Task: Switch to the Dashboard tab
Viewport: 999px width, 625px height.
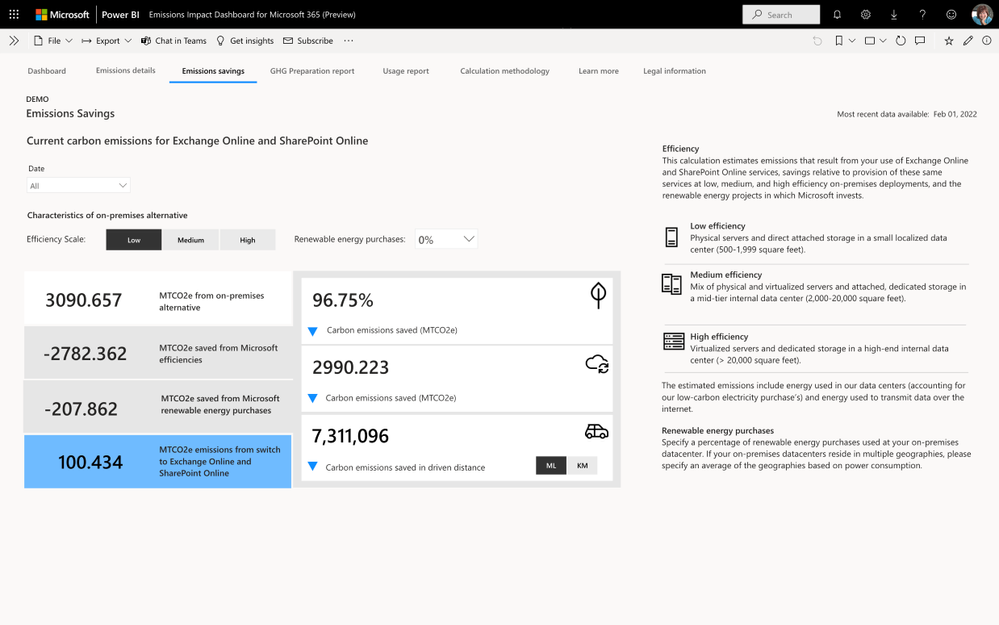Action: coord(47,71)
